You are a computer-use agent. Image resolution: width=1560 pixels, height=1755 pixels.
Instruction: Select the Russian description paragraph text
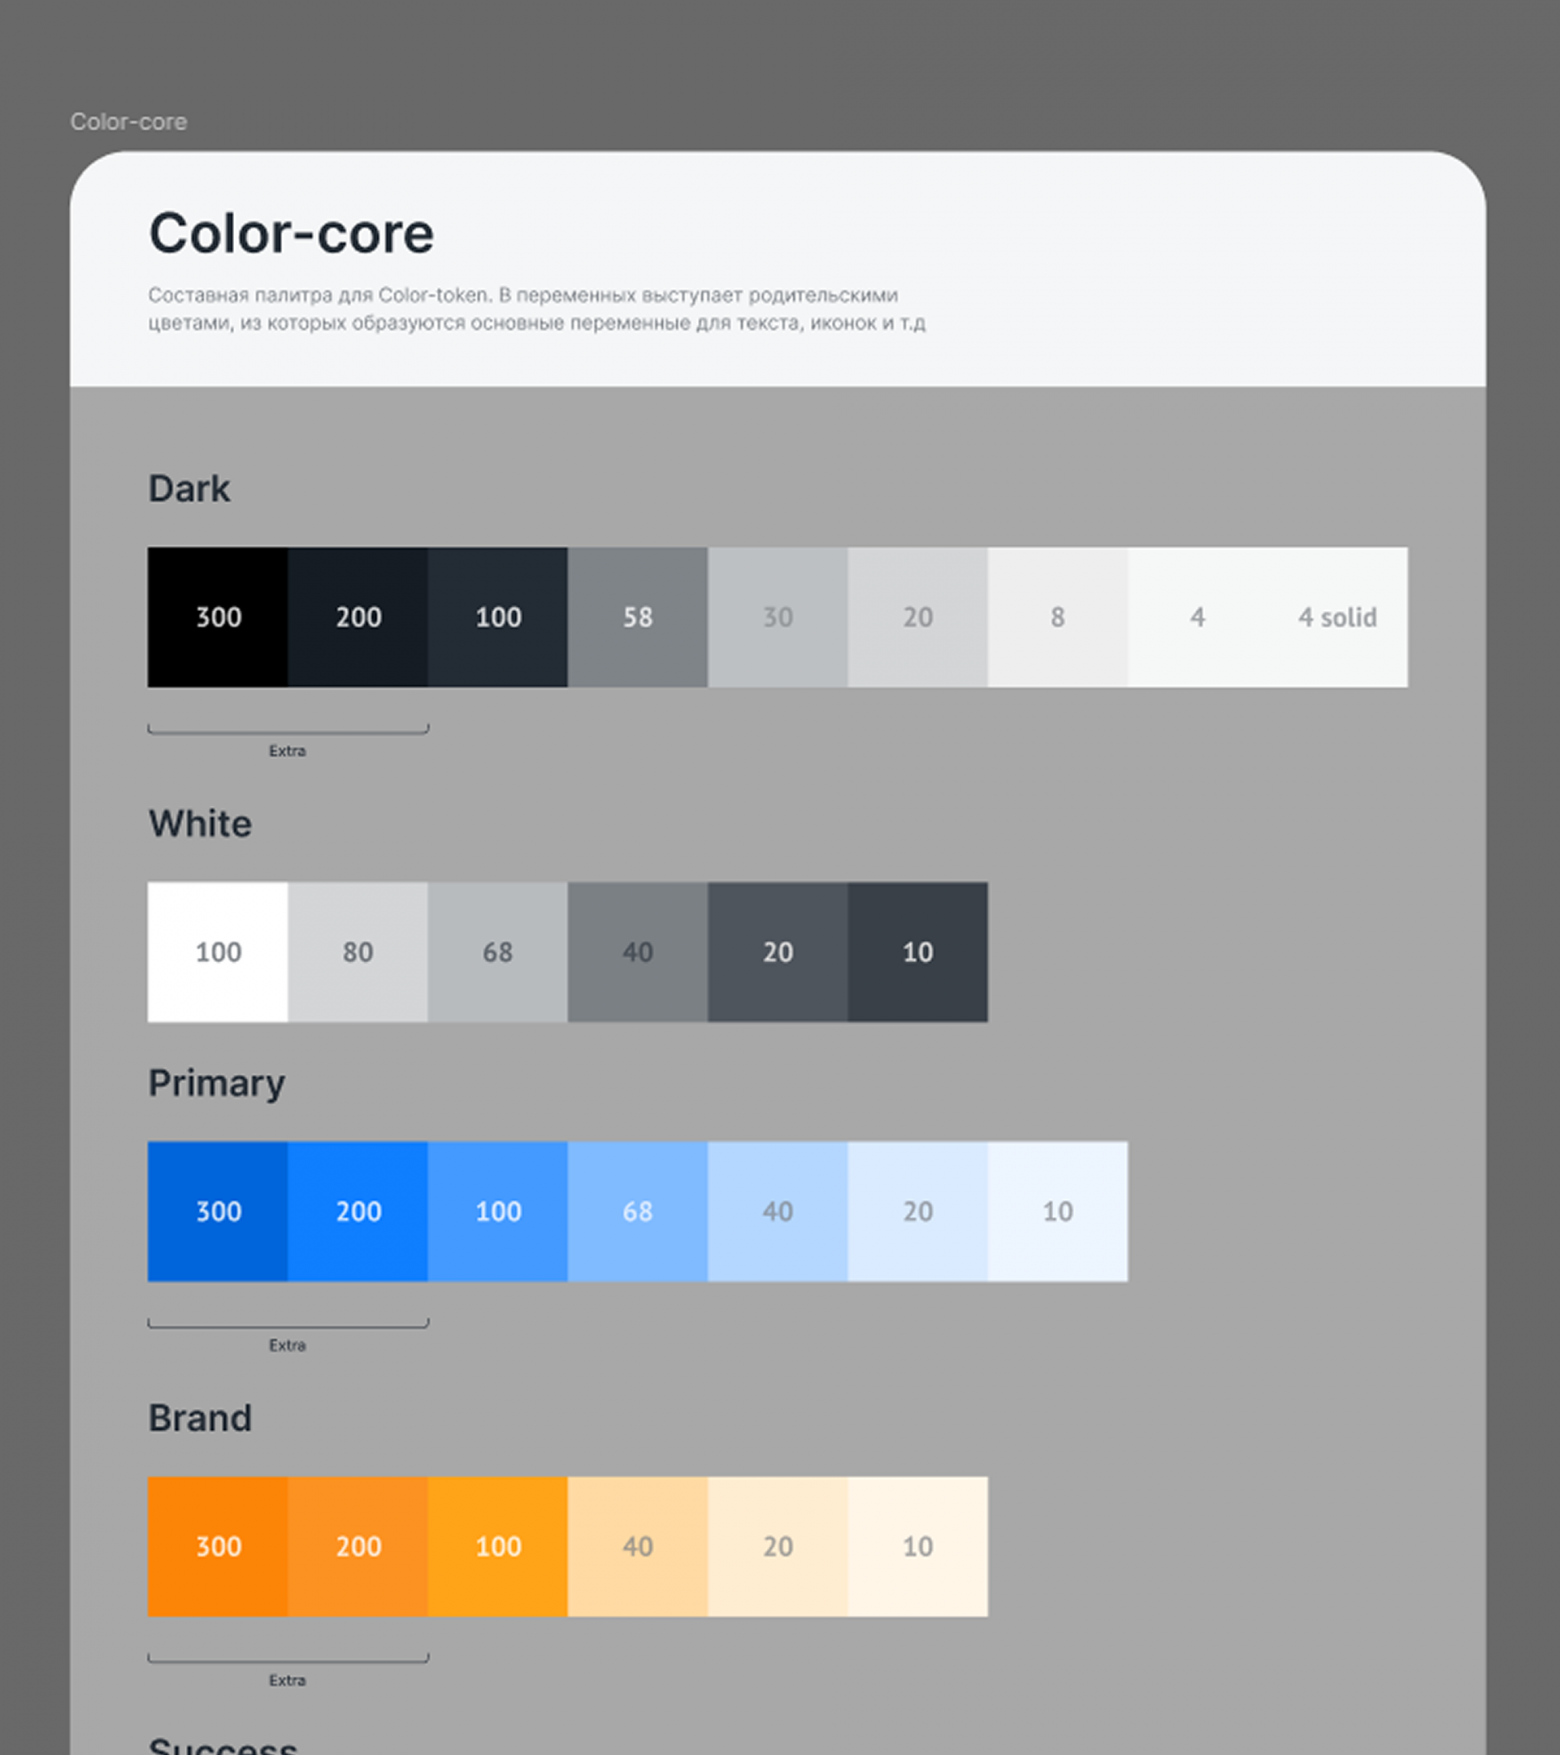click(x=536, y=309)
